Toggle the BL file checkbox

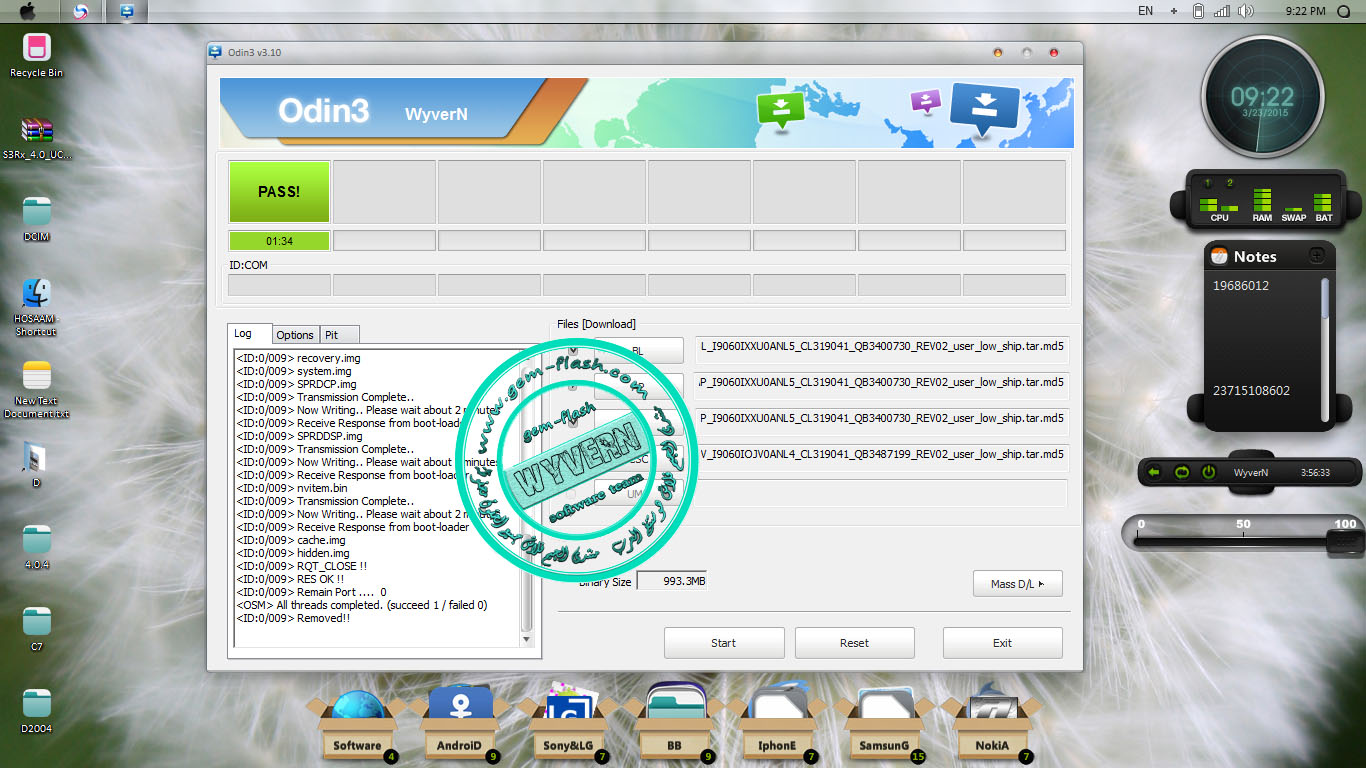coord(573,350)
